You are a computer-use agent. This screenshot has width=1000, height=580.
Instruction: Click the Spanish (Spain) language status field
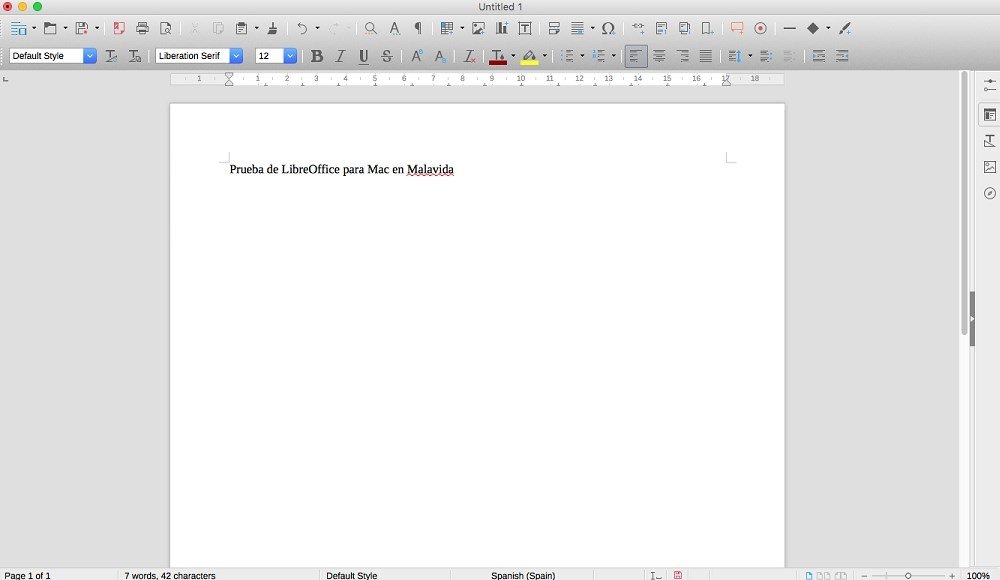click(x=523, y=575)
